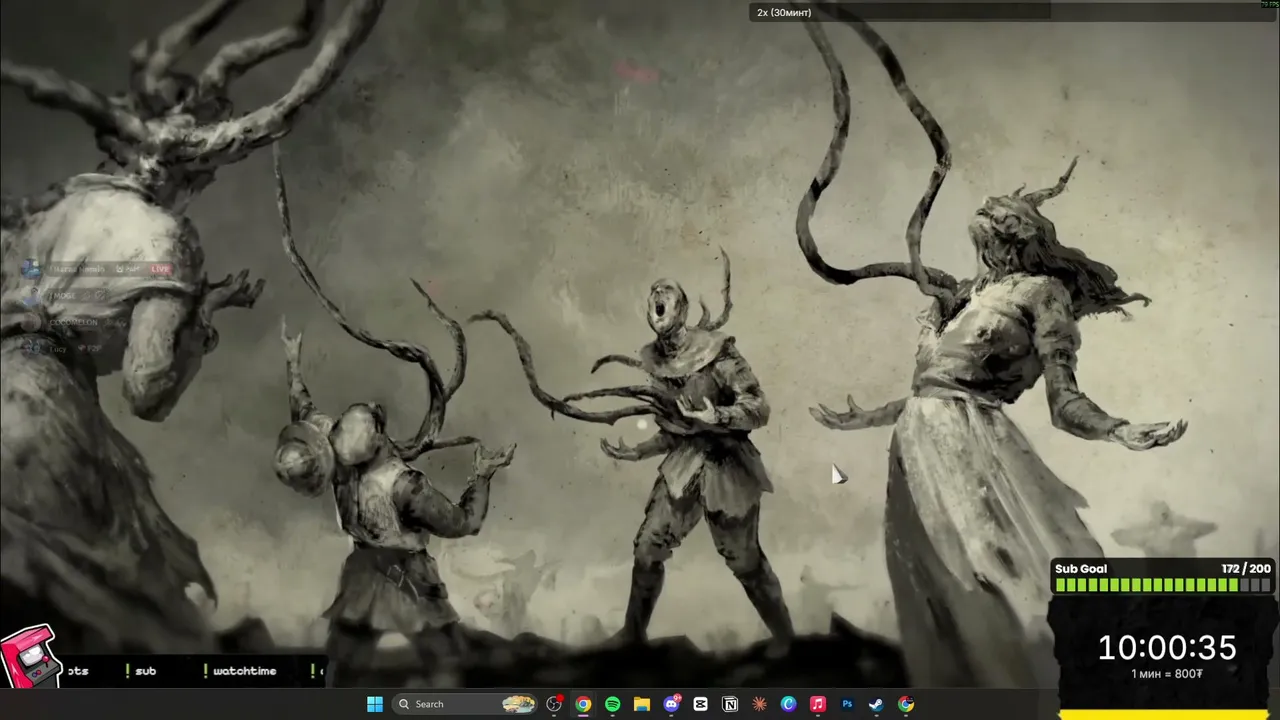Image resolution: width=1280 pixels, height=720 pixels.
Task: Click the 172 / 200 sub count
Action: click(x=1246, y=569)
